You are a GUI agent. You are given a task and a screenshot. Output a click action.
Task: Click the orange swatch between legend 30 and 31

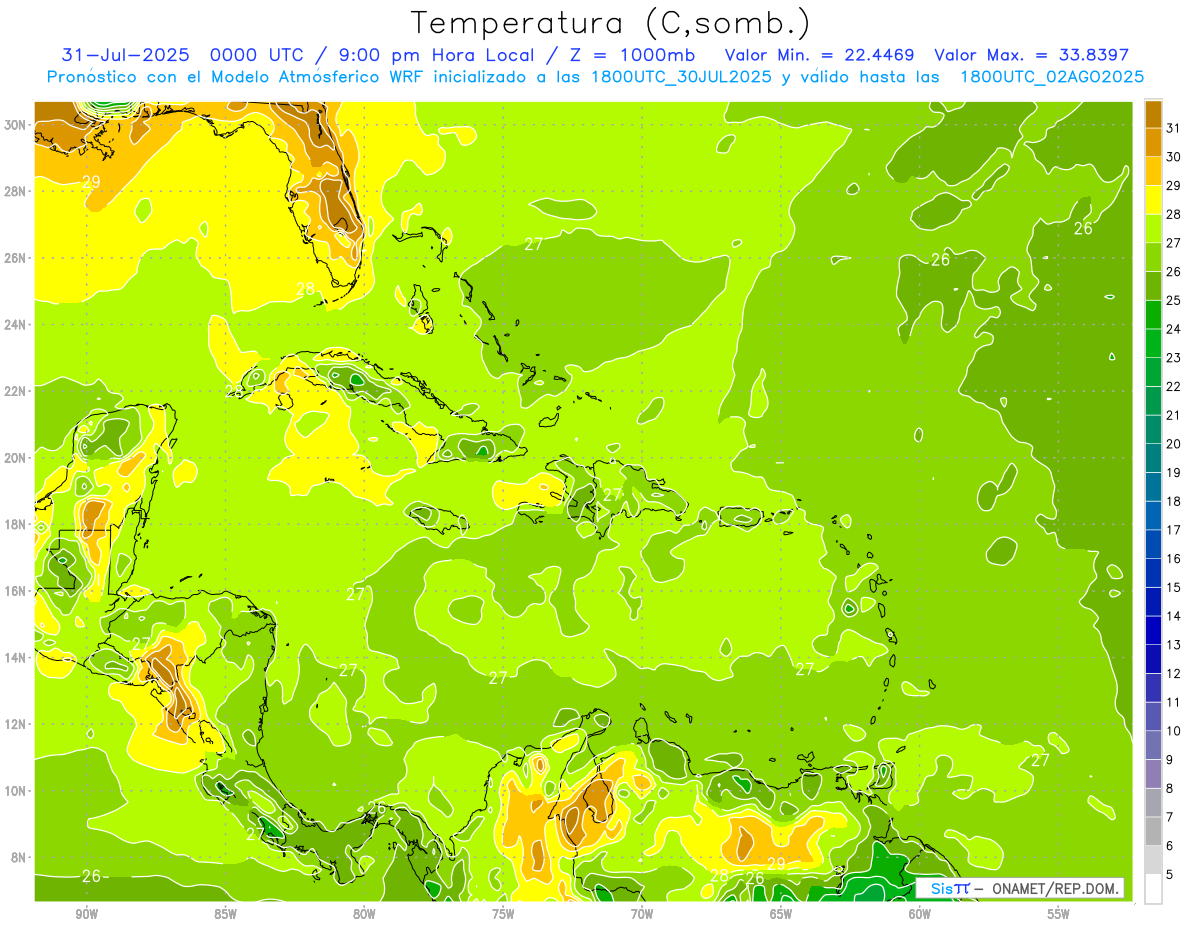click(1153, 142)
